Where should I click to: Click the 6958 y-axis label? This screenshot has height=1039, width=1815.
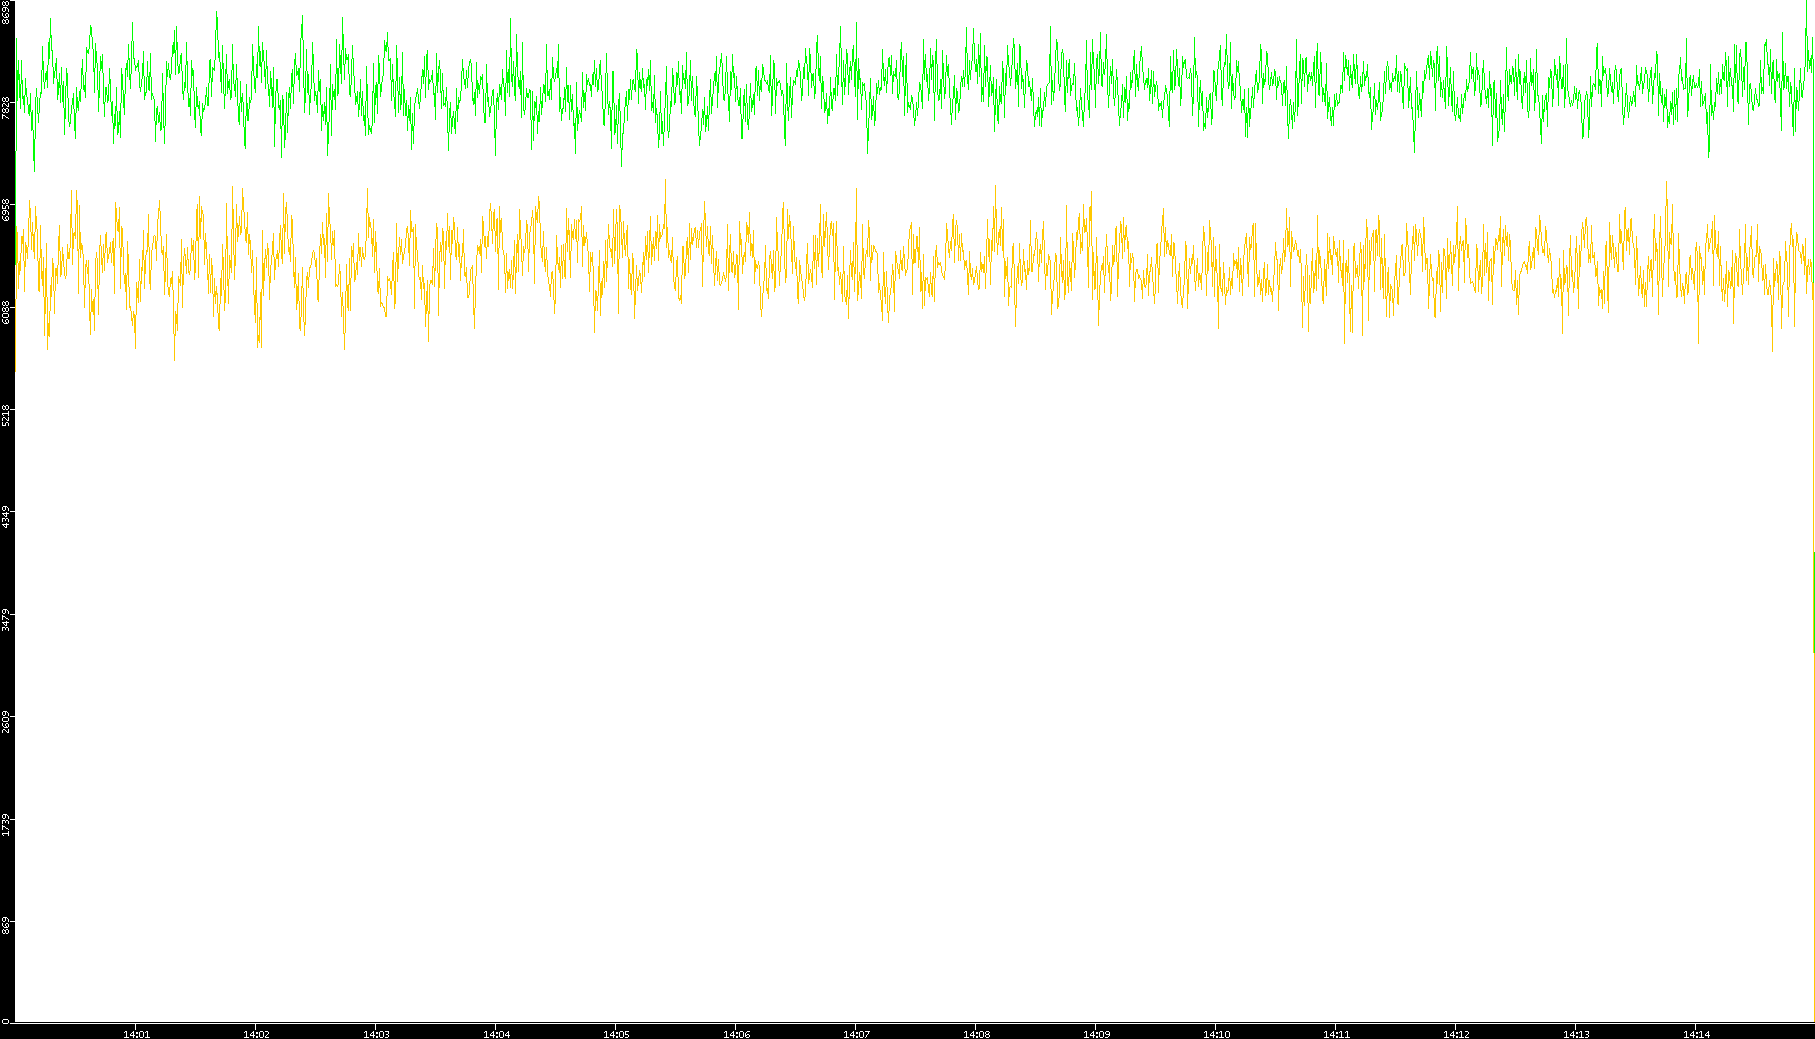click(6, 210)
